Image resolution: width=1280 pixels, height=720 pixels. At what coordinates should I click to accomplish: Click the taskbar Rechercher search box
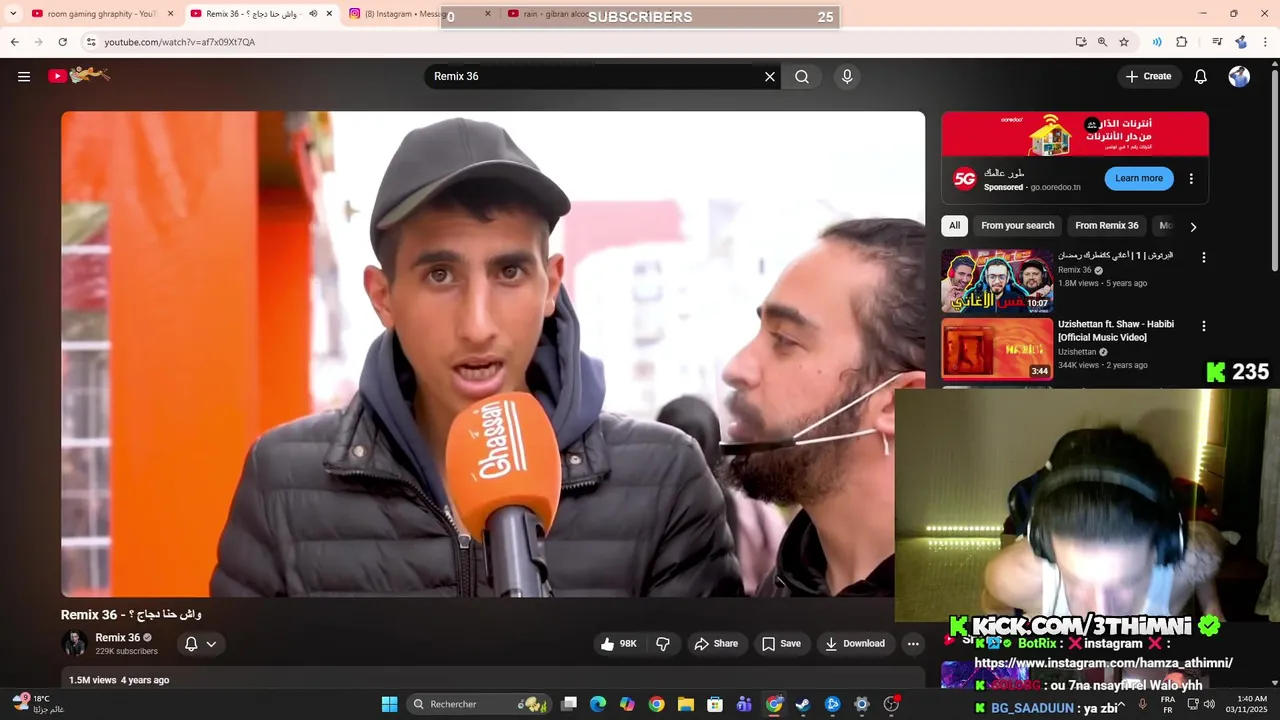(x=479, y=704)
